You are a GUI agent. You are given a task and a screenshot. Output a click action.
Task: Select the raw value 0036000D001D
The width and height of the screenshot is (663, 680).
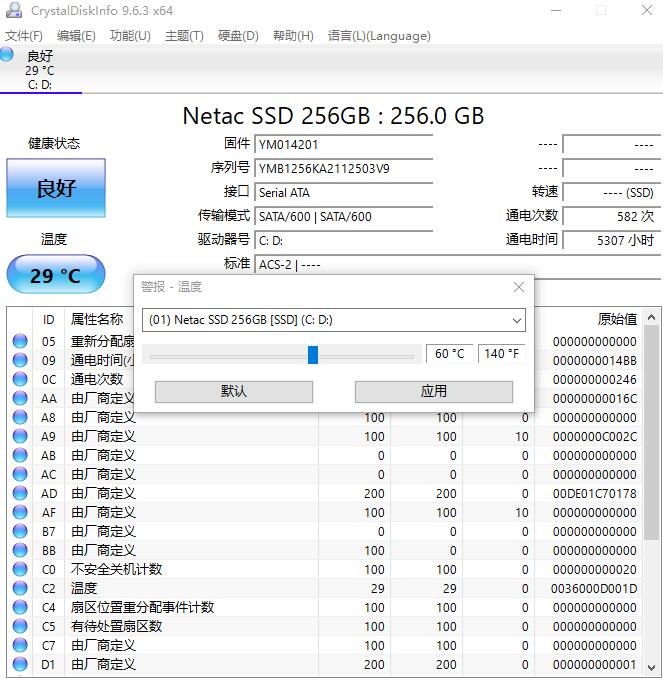(x=594, y=588)
